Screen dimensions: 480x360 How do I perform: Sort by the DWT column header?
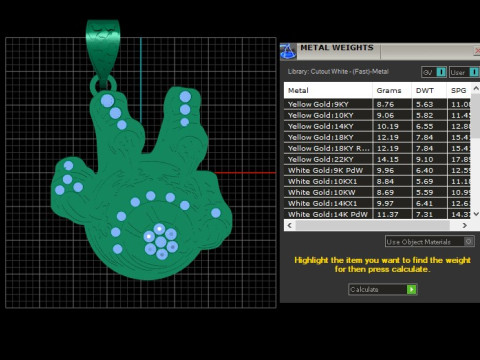point(429,90)
